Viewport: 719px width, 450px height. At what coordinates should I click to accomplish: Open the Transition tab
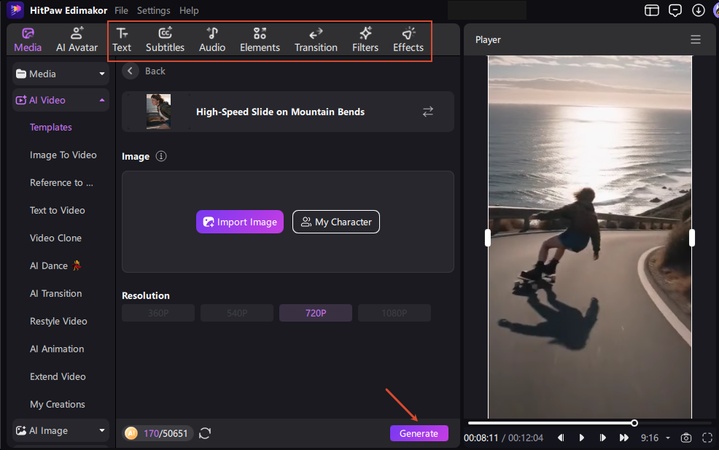click(x=316, y=40)
